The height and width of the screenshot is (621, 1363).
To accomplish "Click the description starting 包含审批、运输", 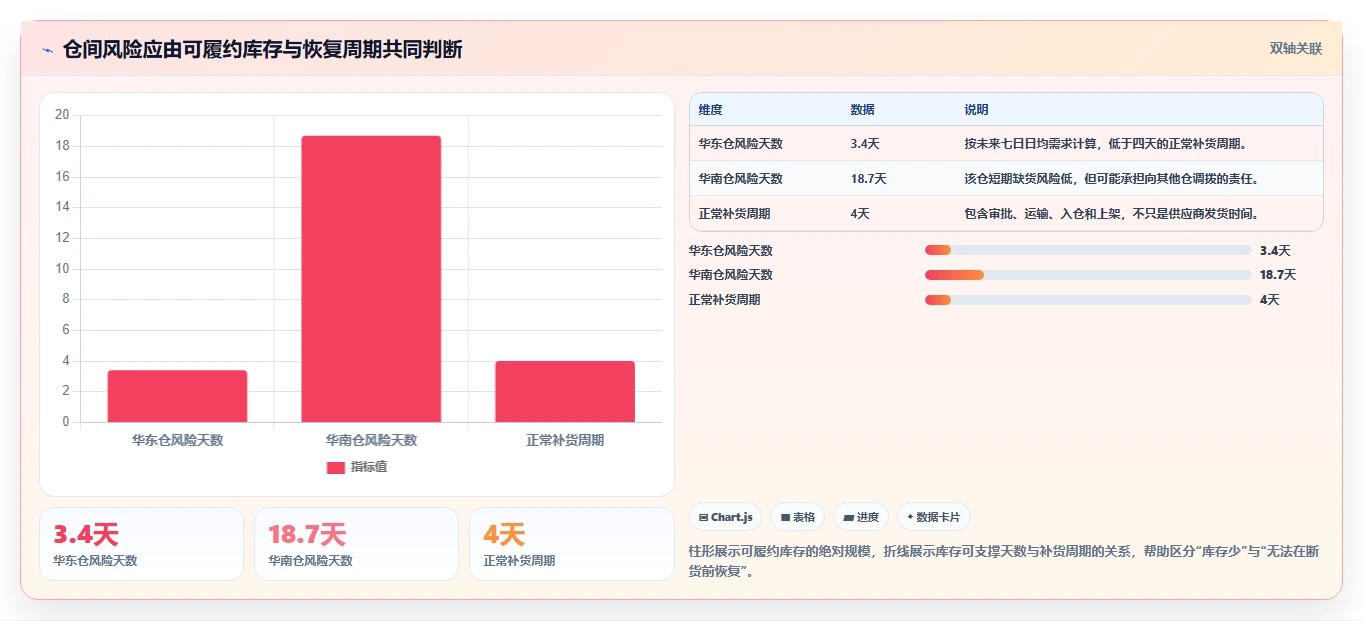I will 1111,214.
